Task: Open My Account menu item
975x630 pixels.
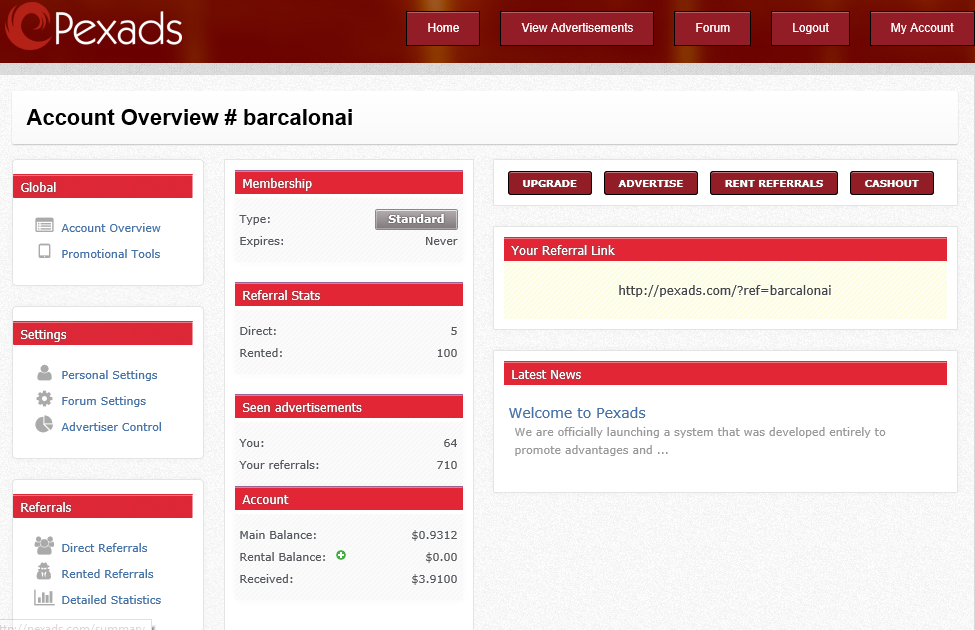Action: [x=922, y=28]
